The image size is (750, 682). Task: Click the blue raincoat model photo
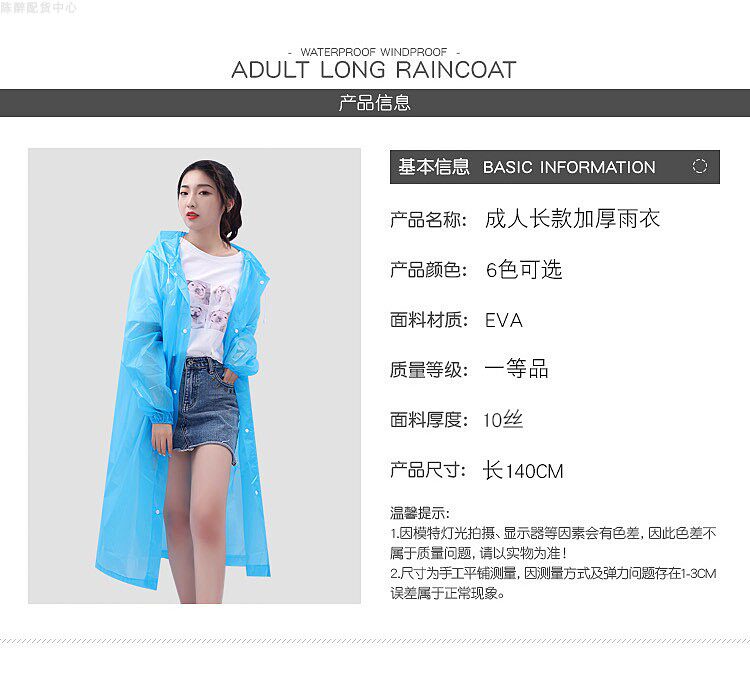194,375
